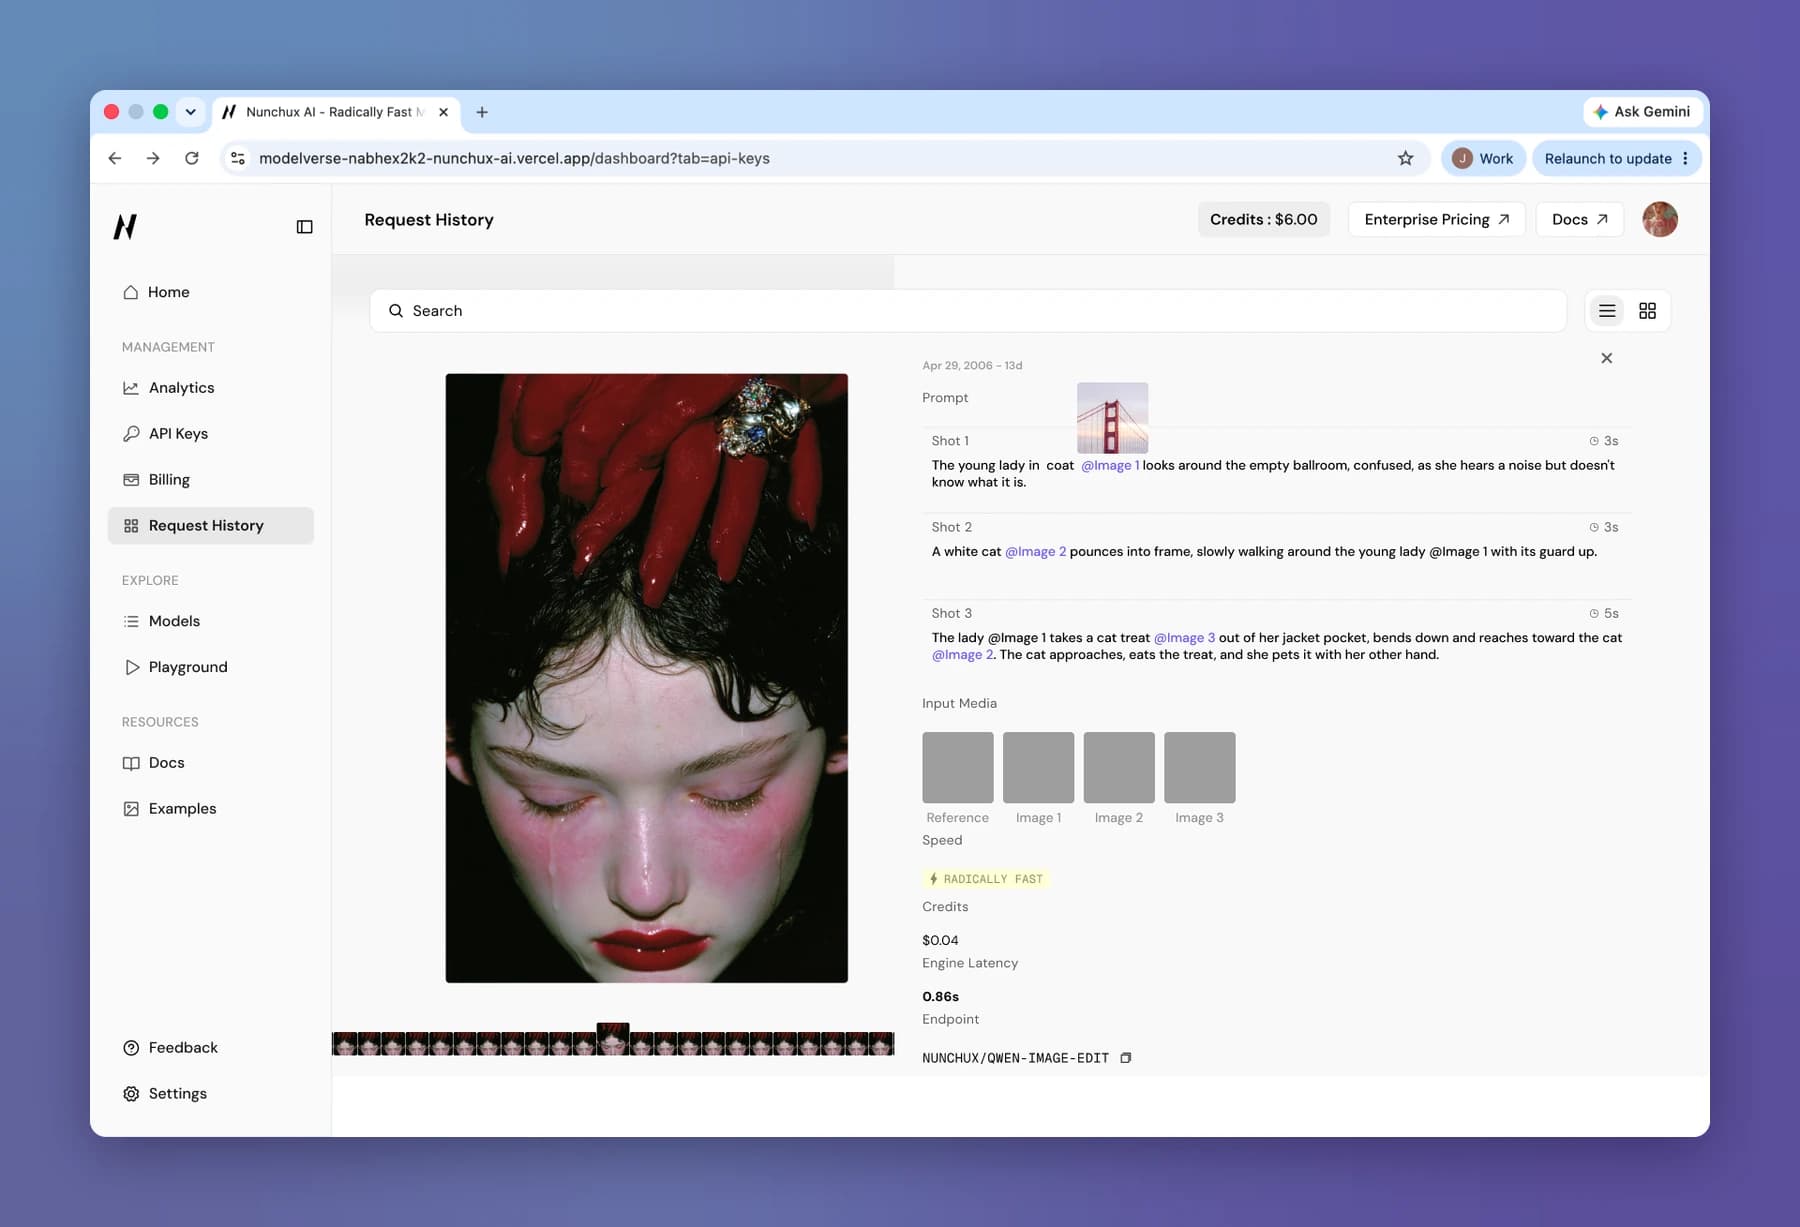This screenshot has width=1800, height=1227.
Task: Open the Playground
Action: [x=188, y=667]
